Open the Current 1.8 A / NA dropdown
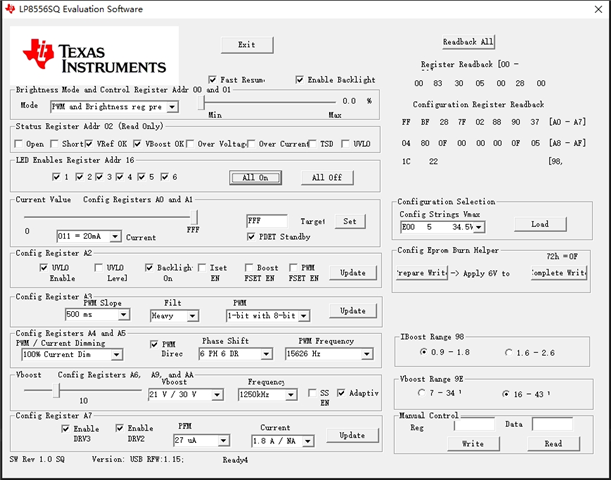 pyautogui.click(x=283, y=441)
